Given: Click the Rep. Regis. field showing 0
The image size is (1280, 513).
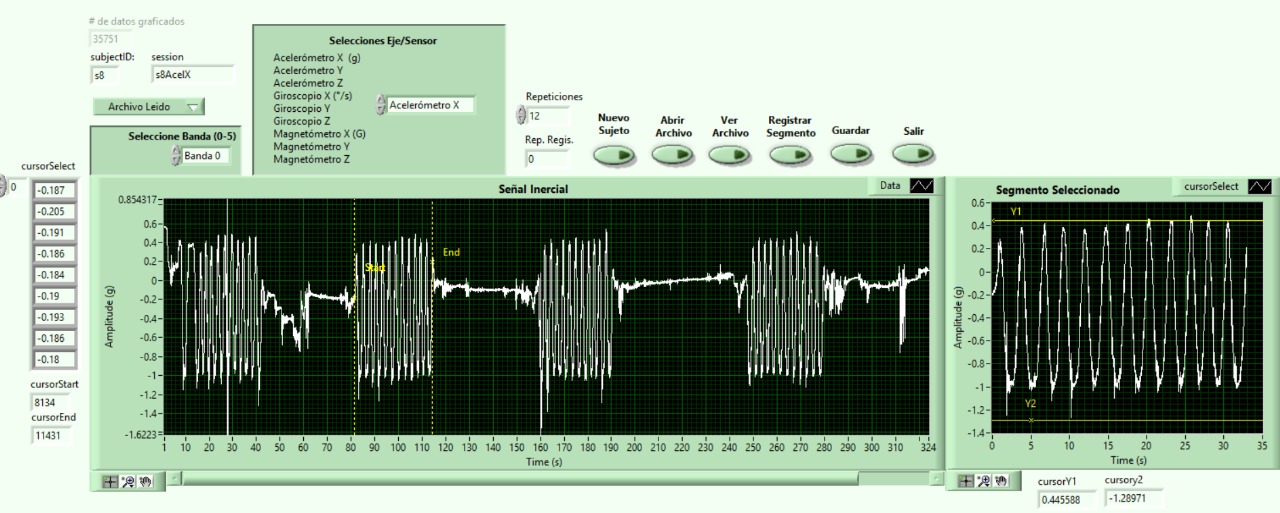Looking at the screenshot, I should [x=546, y=158].
